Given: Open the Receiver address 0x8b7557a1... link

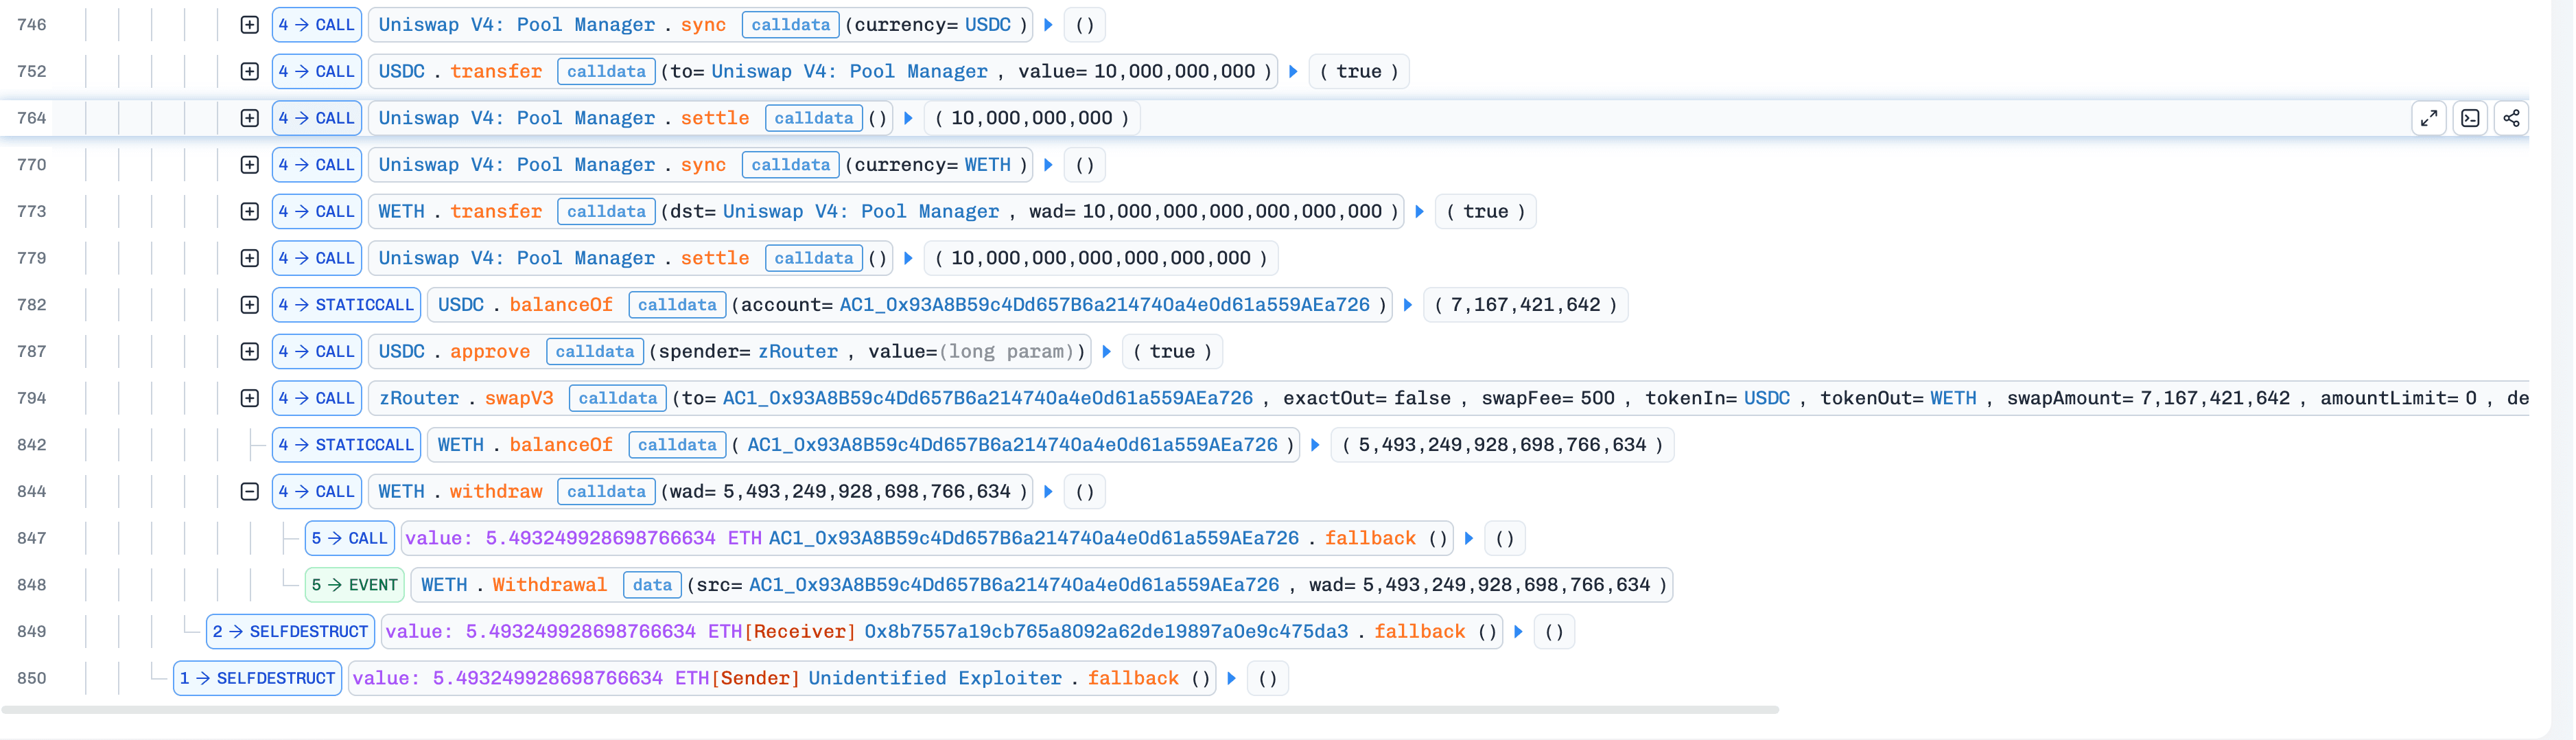Looking at the screenshot, I should [1105, 631].
